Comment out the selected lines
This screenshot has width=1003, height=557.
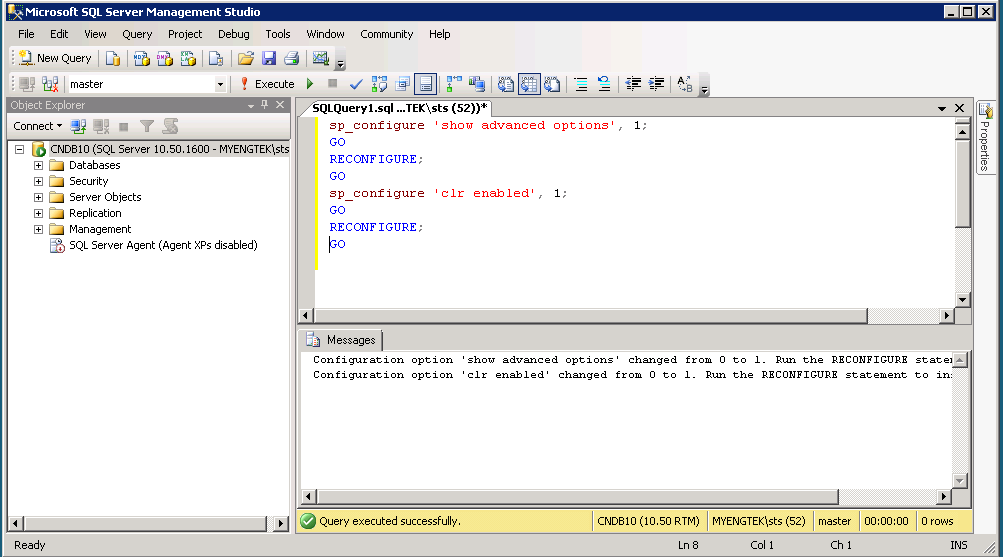tap(581, 84)
